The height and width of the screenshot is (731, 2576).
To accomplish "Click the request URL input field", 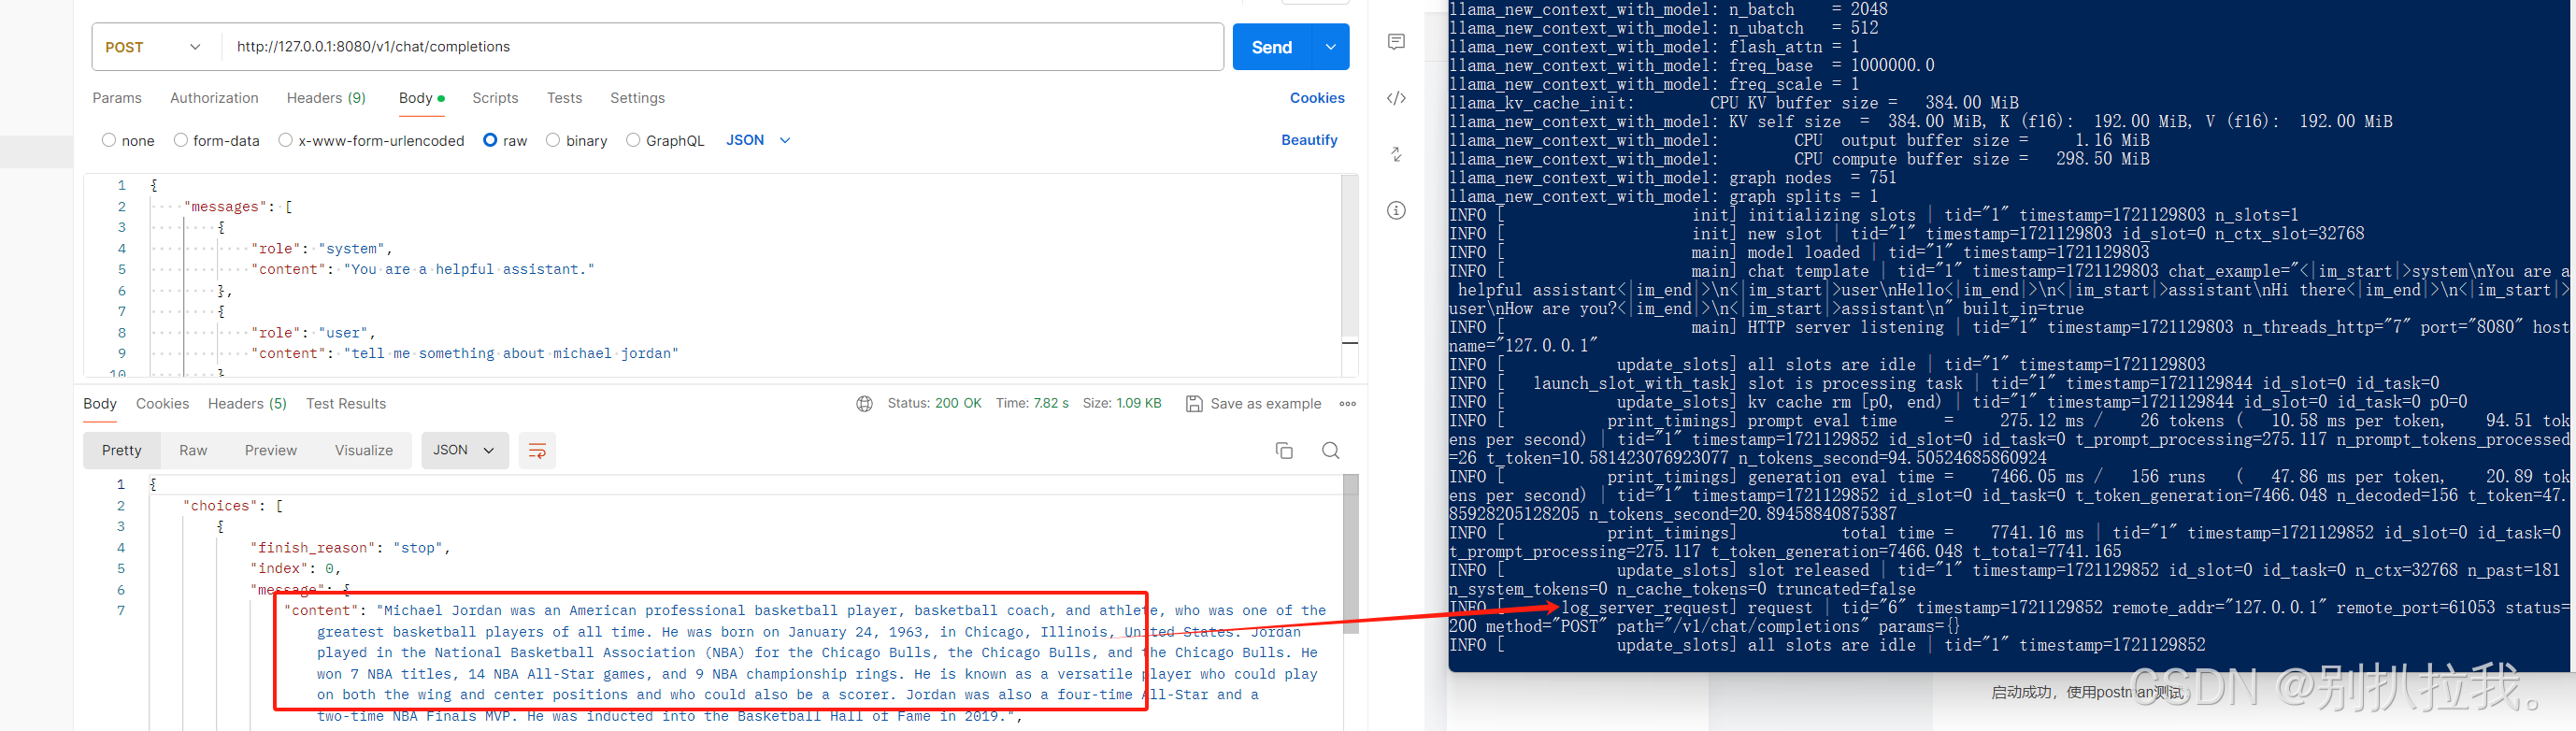I will [x=722, y=47].
